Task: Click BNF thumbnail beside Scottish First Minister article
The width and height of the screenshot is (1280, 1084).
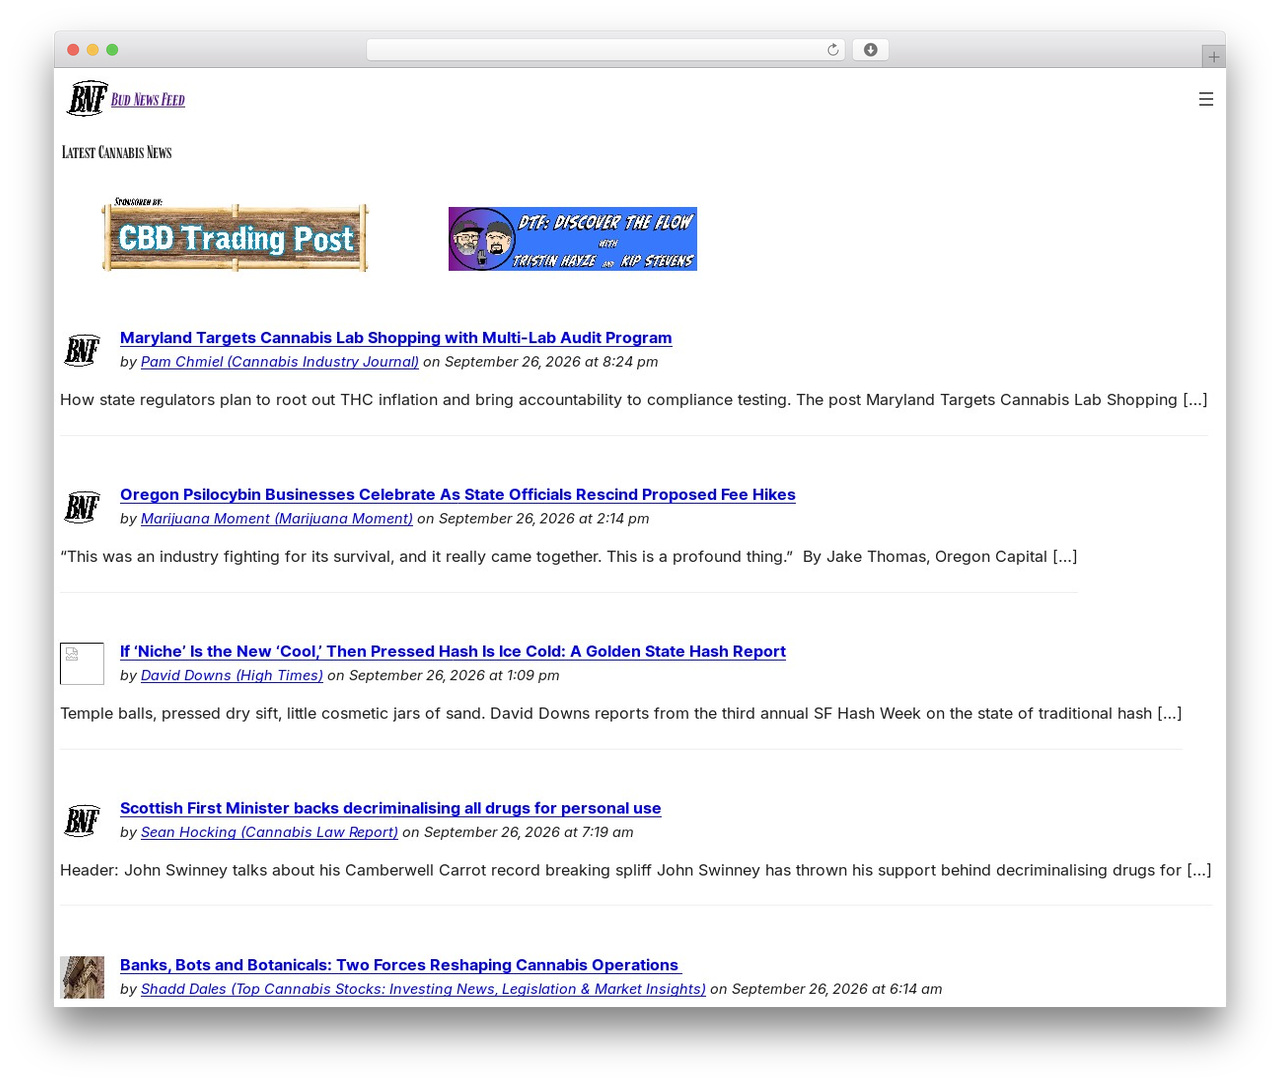Action: click(x=82, y=820)
